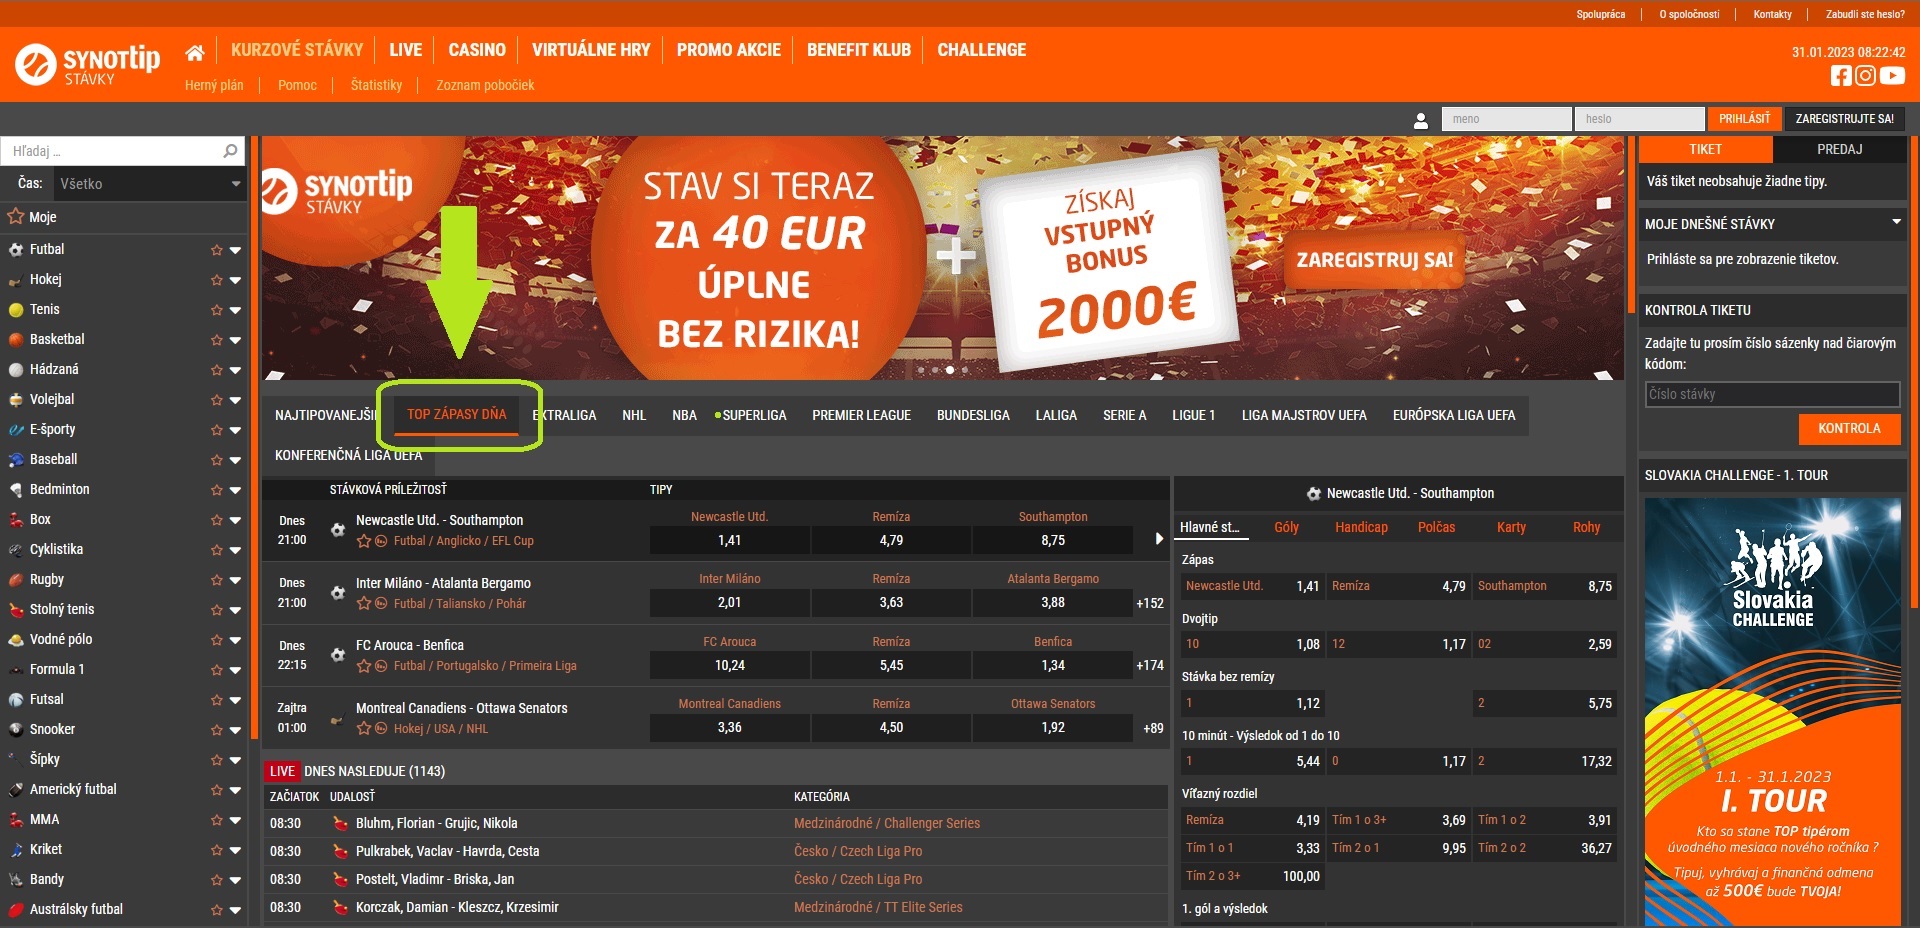The image size is (1920, 928).
Task: Focus the meno username field
Action: click(x=1506, y=119)
